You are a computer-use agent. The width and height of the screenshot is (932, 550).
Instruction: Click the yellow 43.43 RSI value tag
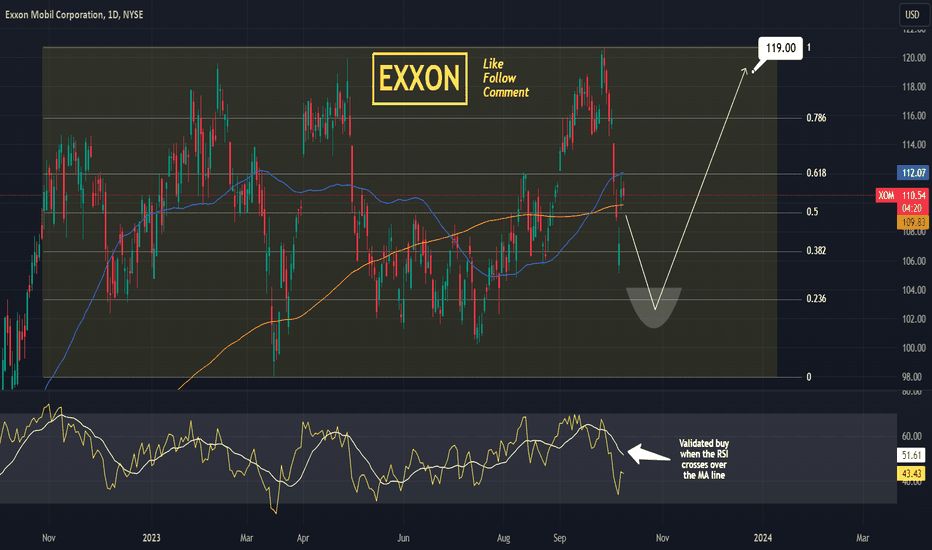point(911,473)
